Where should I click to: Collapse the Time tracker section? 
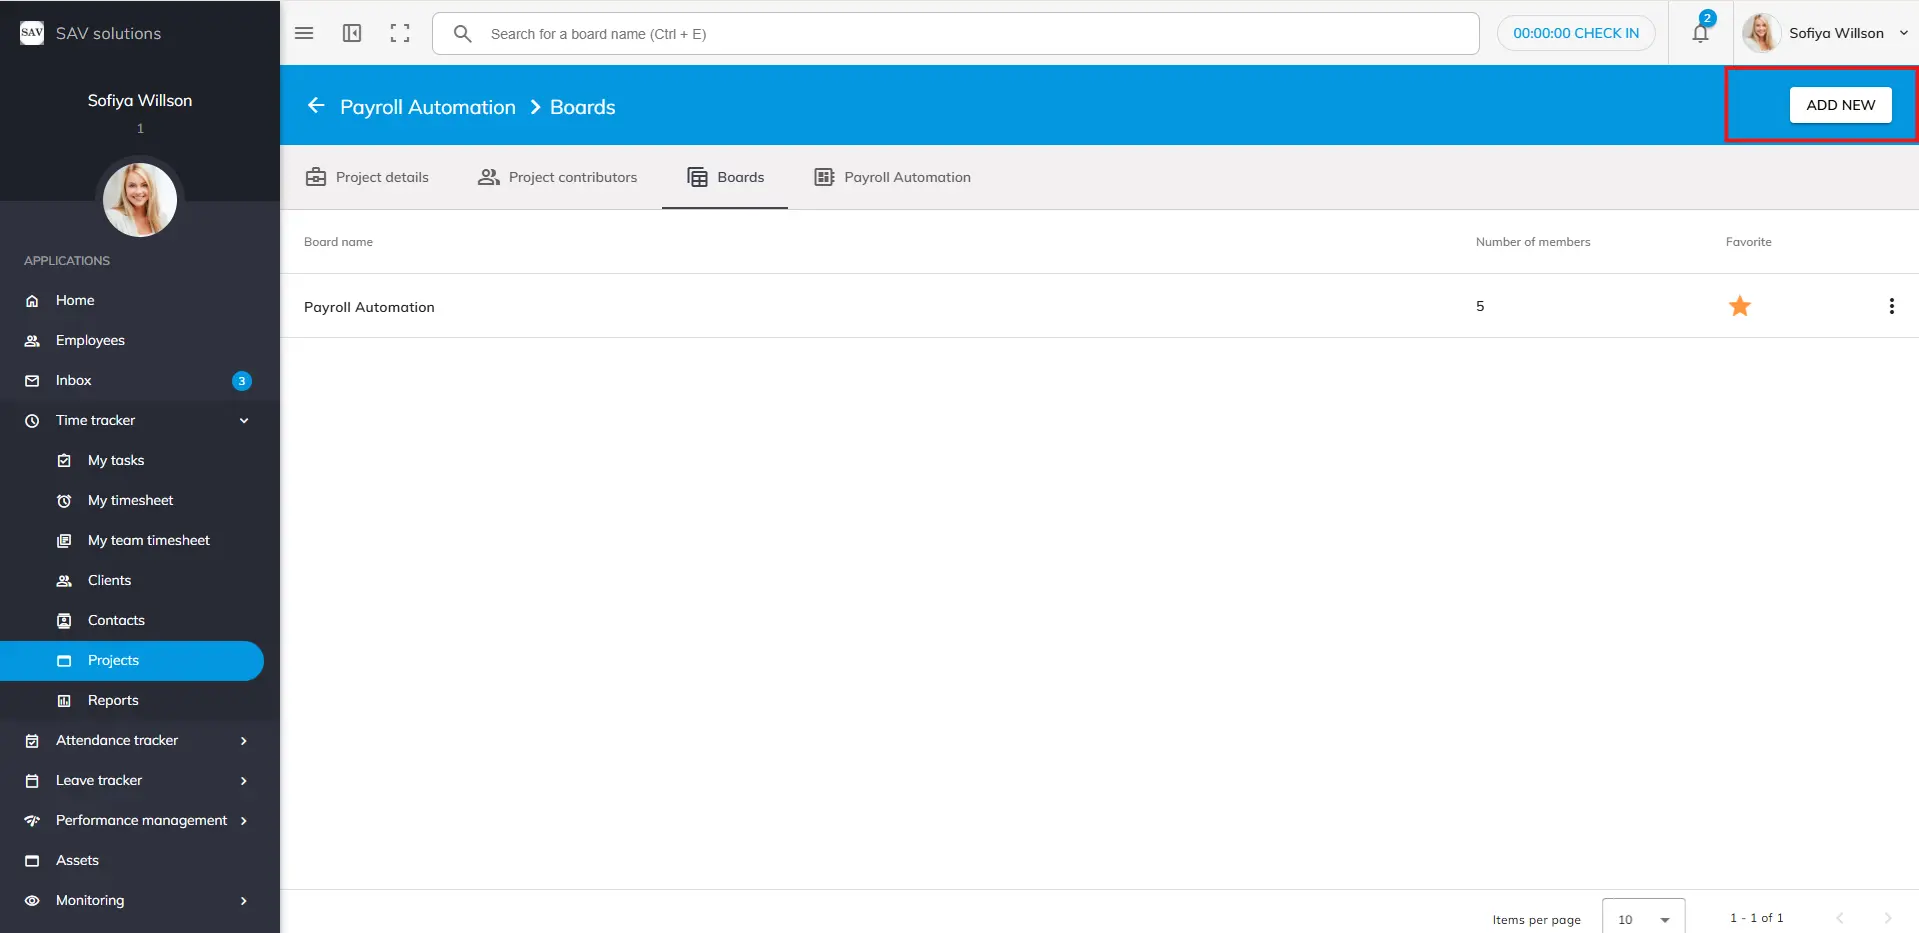244,420
